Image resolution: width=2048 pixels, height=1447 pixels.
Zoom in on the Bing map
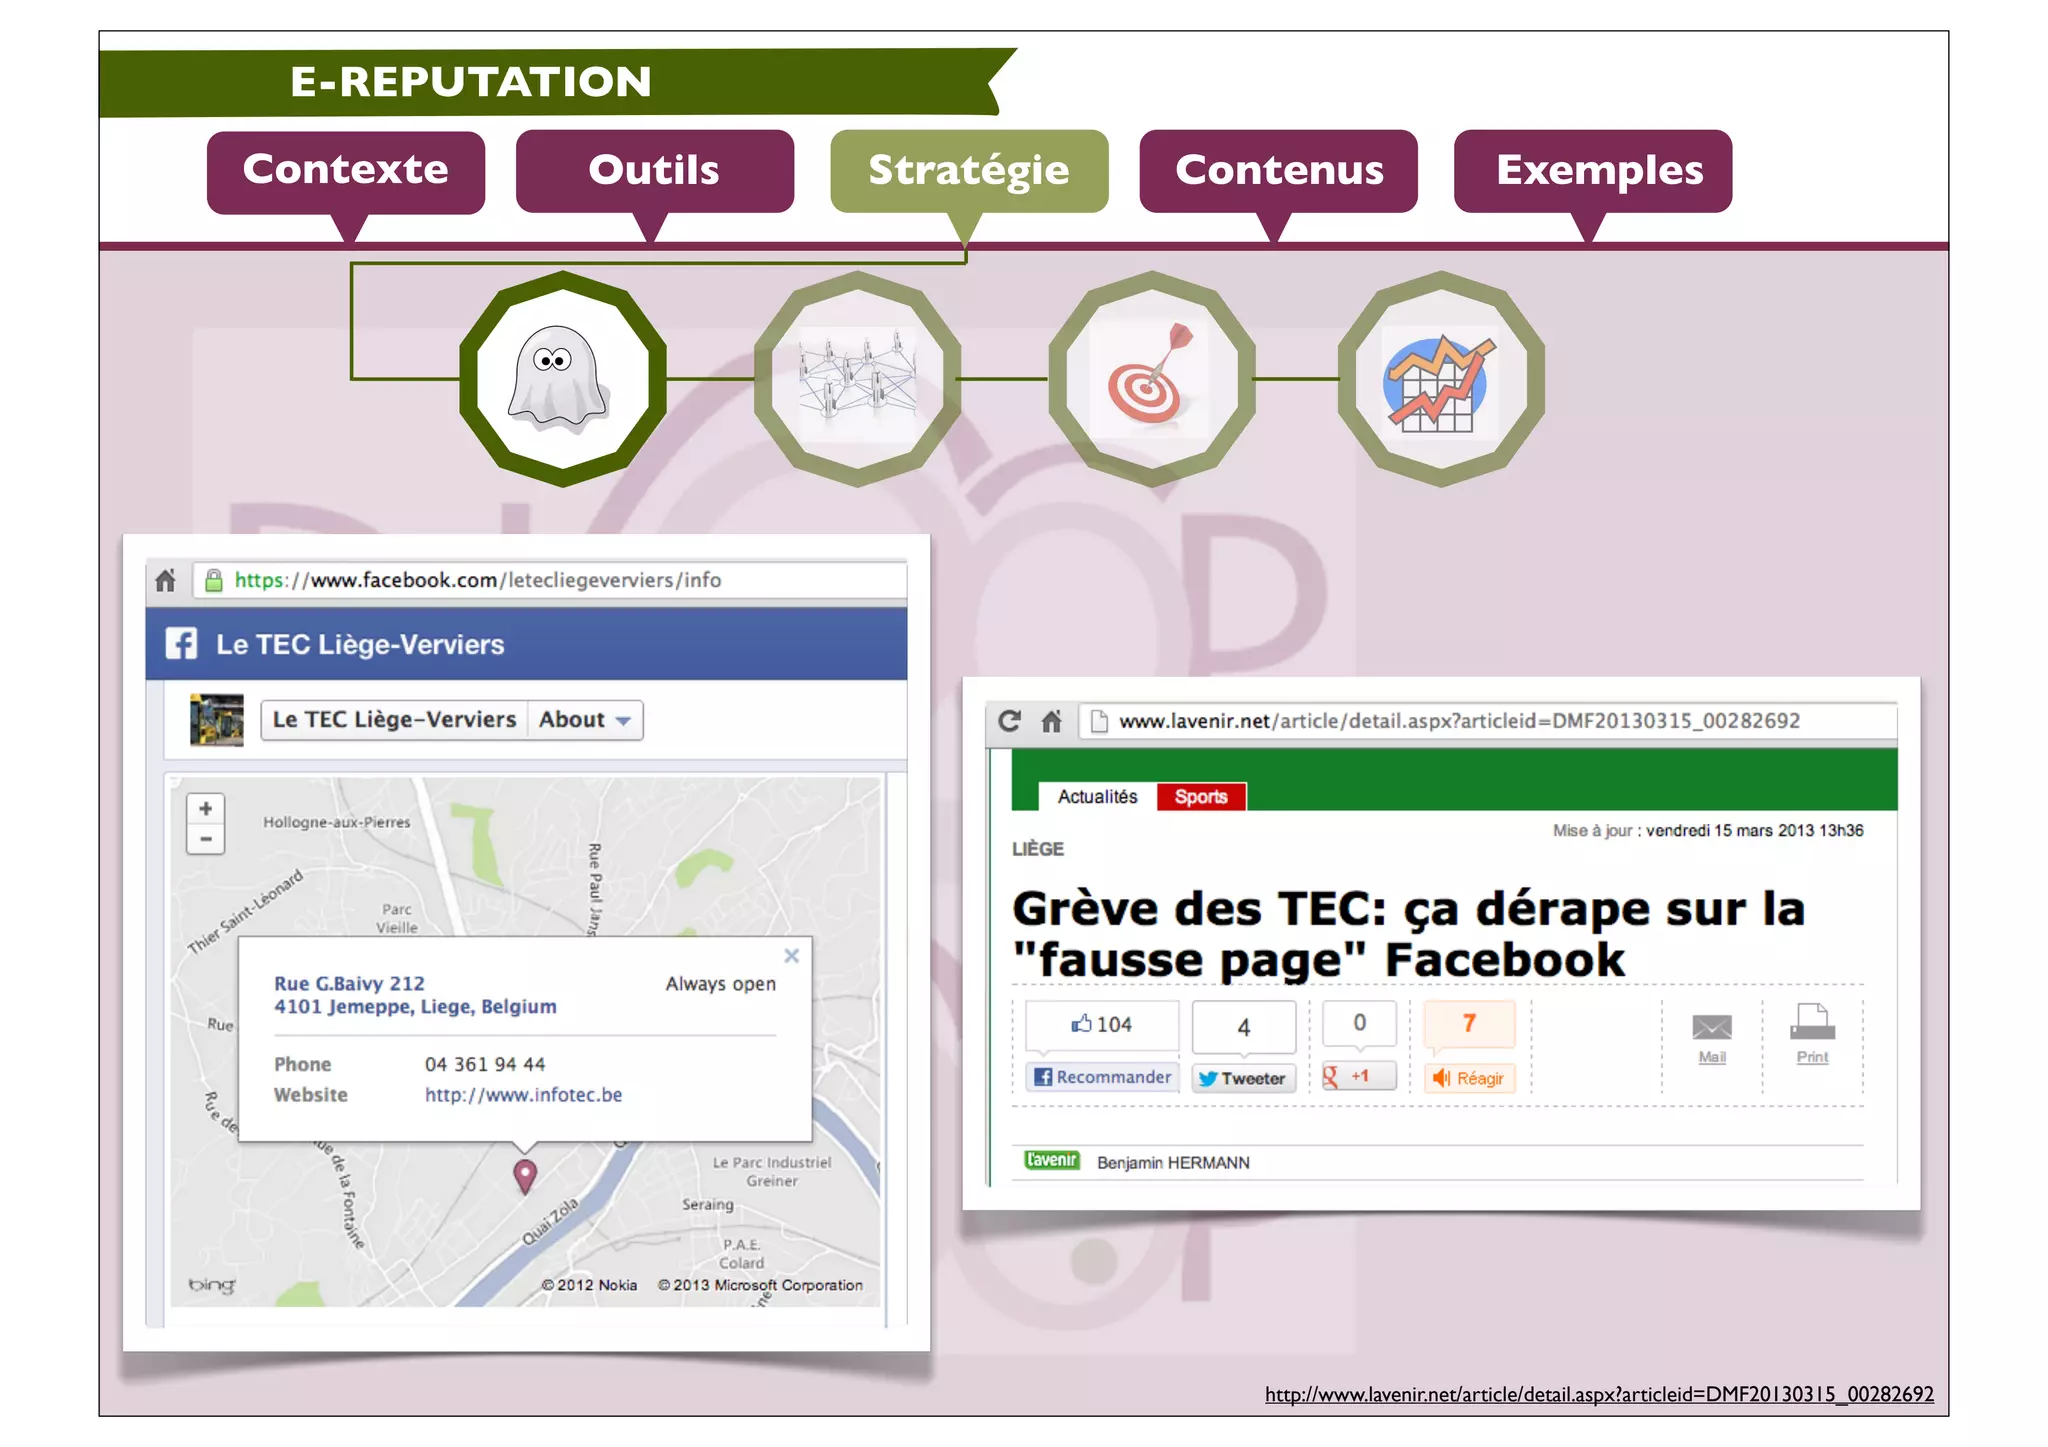206,809
